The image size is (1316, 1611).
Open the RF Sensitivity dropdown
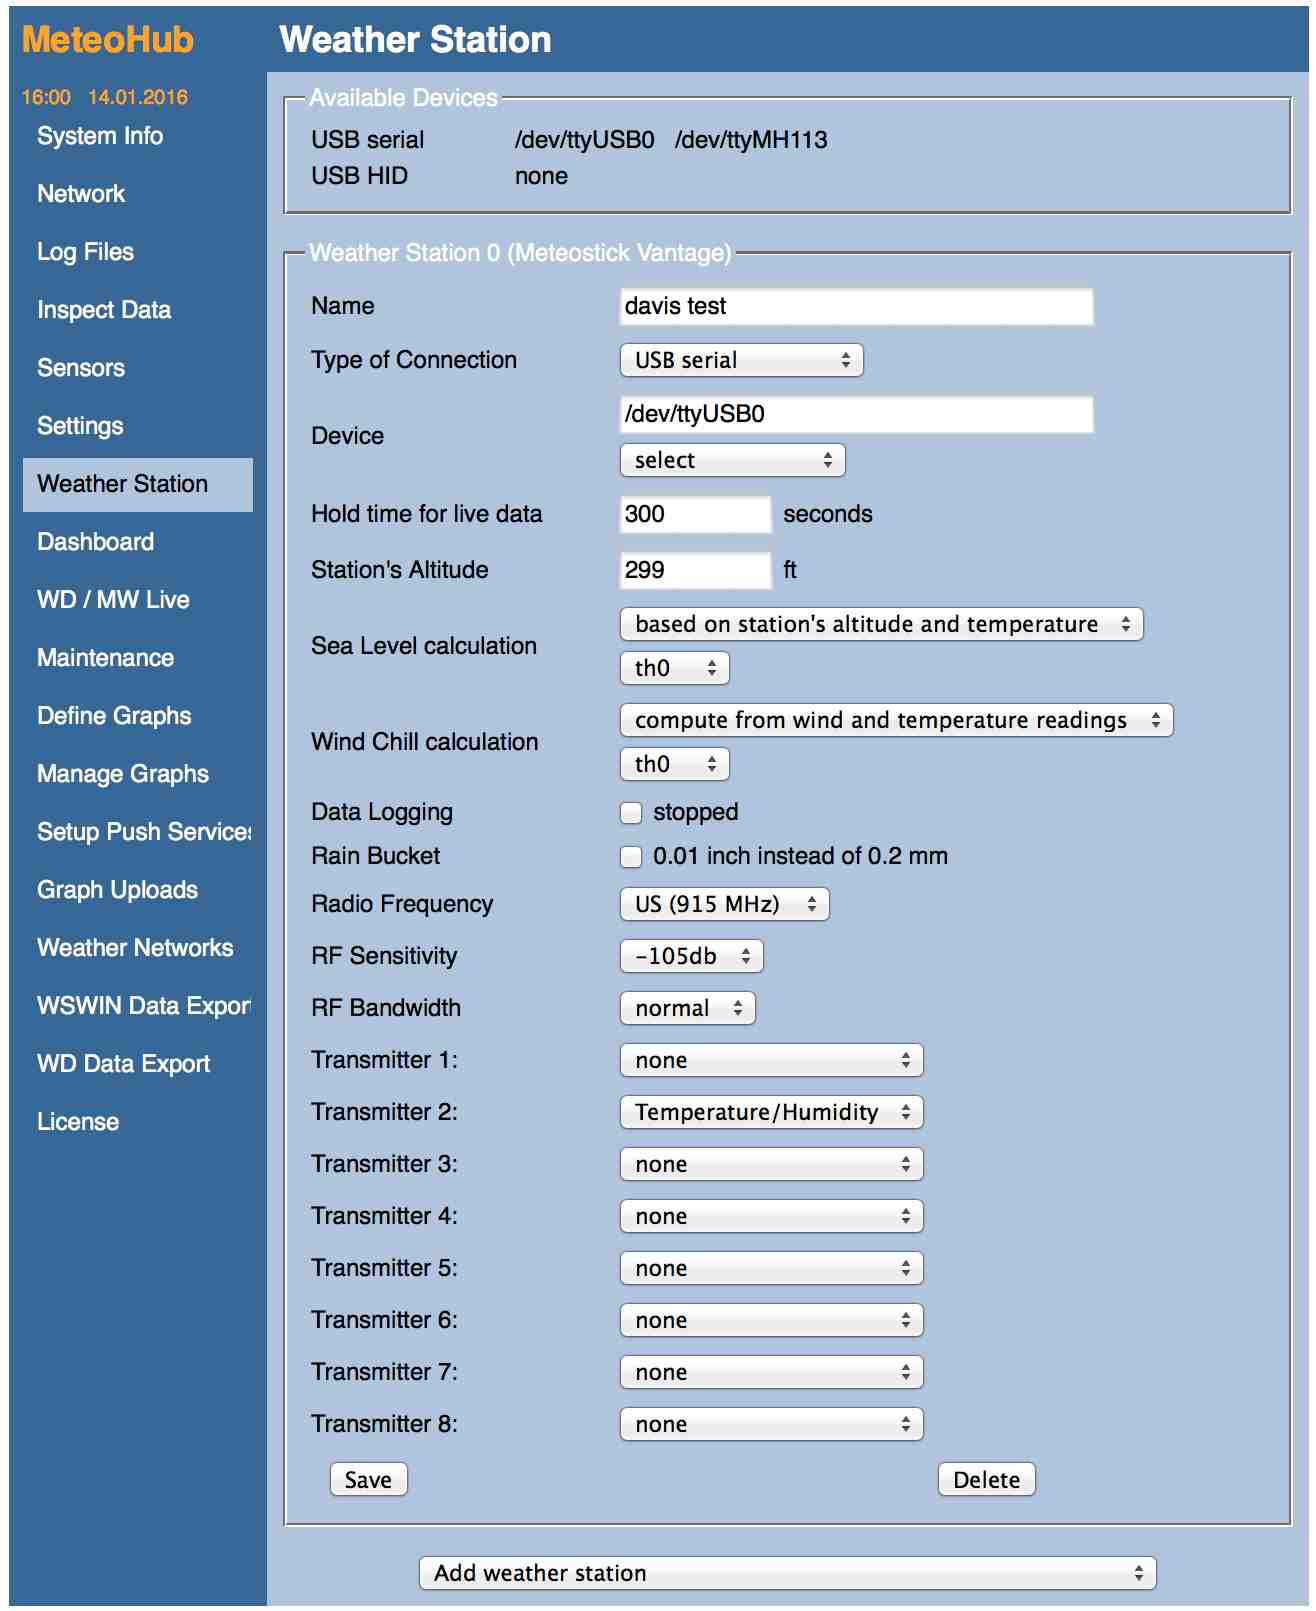point(691,957)
